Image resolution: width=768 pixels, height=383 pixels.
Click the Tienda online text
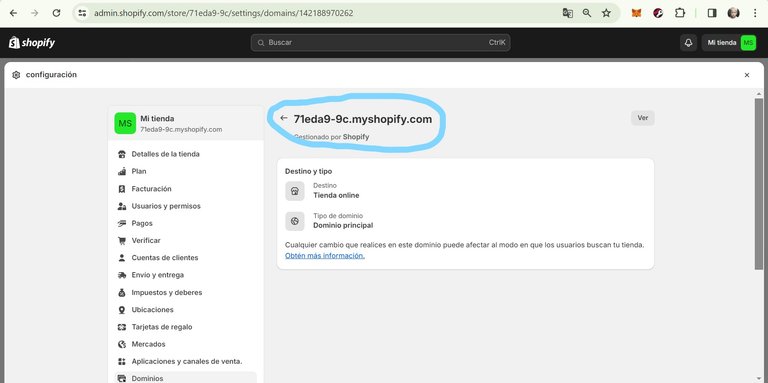336,195
